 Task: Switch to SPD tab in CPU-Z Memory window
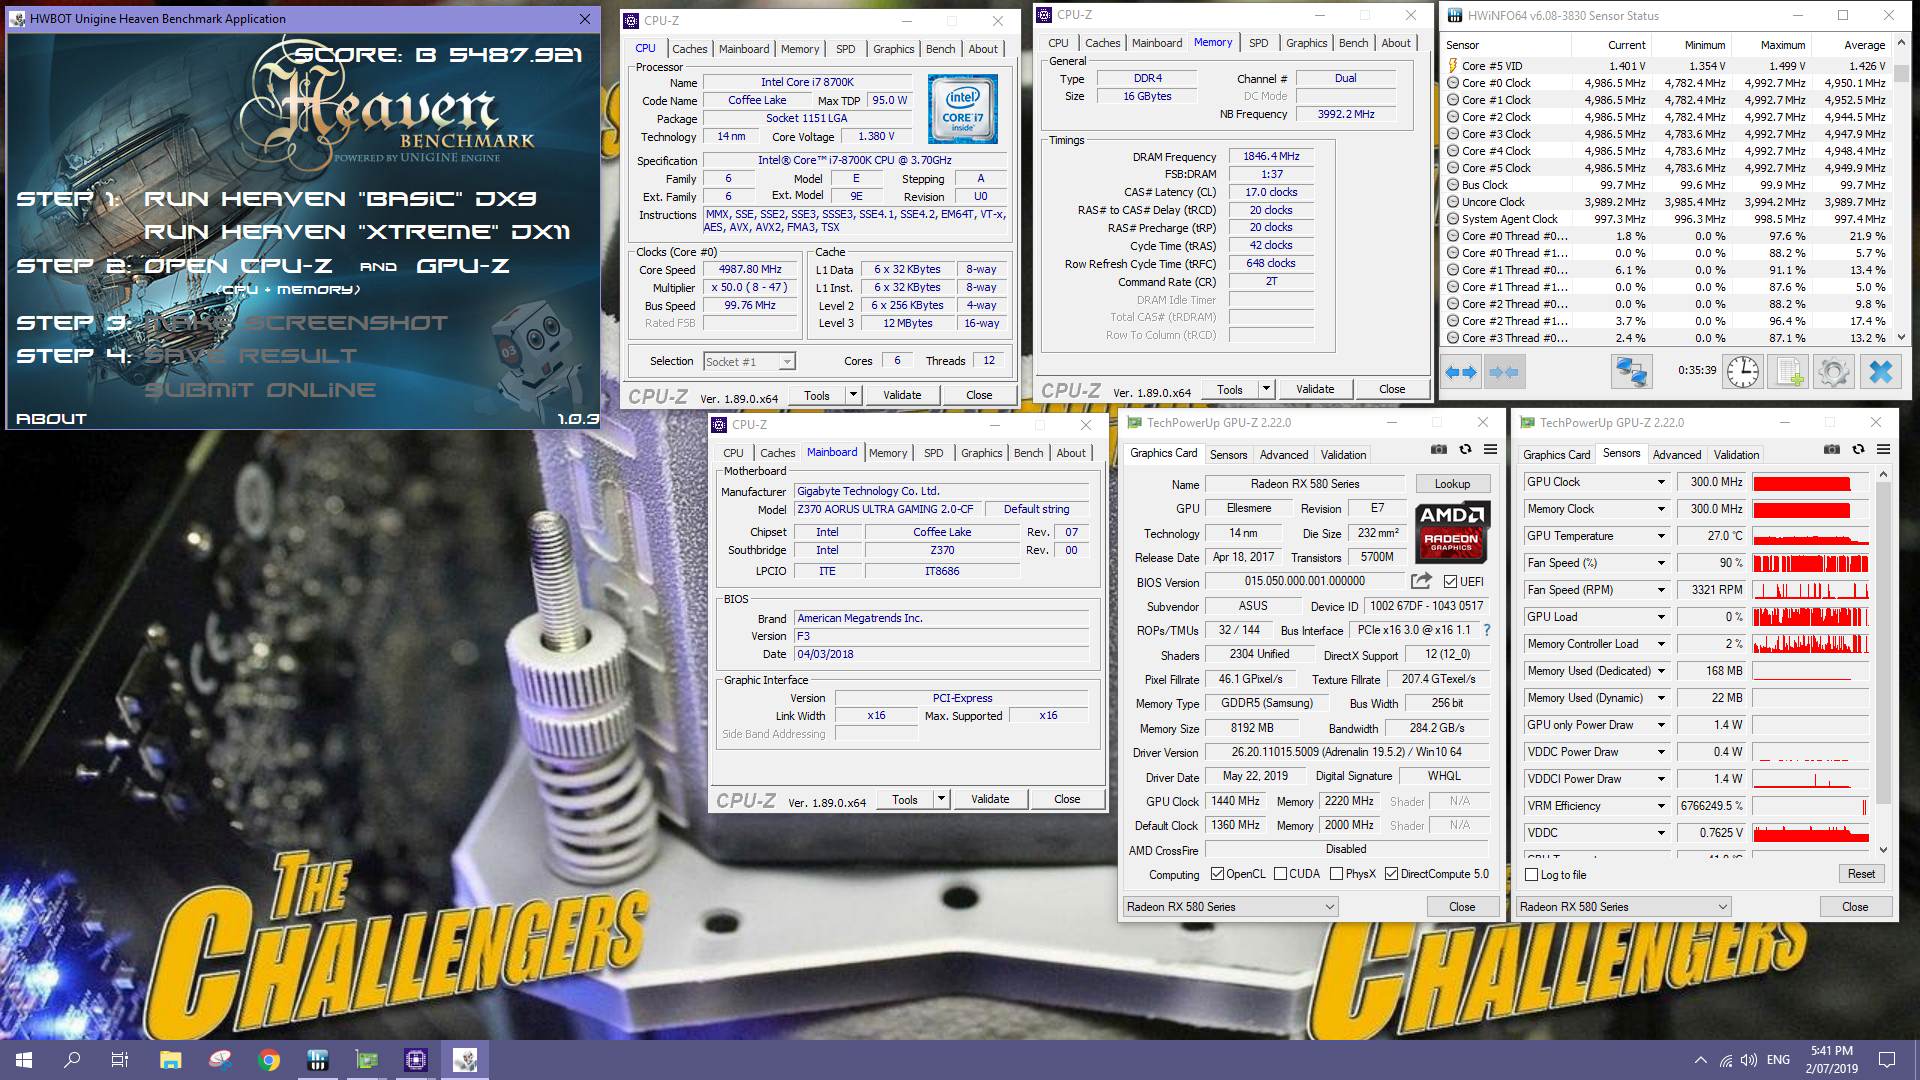(x=1259, y=43)
